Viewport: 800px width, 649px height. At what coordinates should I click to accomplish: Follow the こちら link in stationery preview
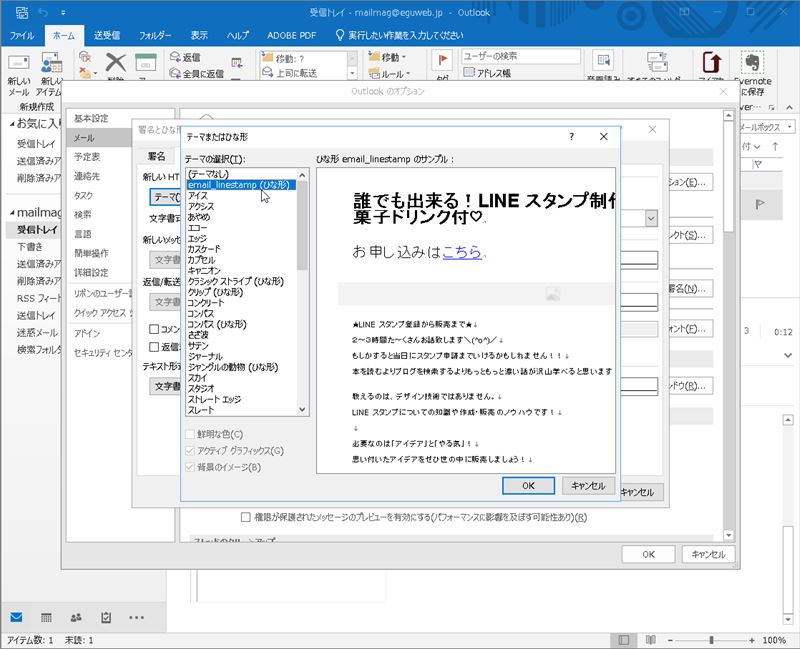coord(462,252)
